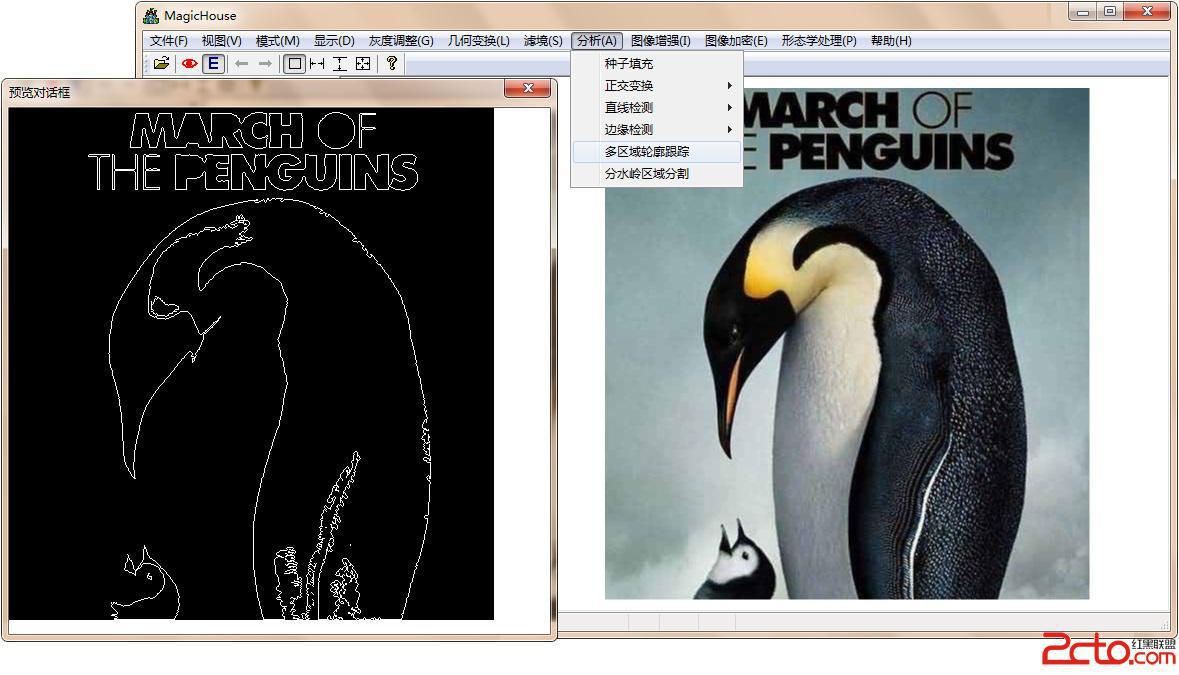This screenshot has height=675, width=1179.
Task: Click the contour outline image in preview dialog
Action: [x=251, y=364]
